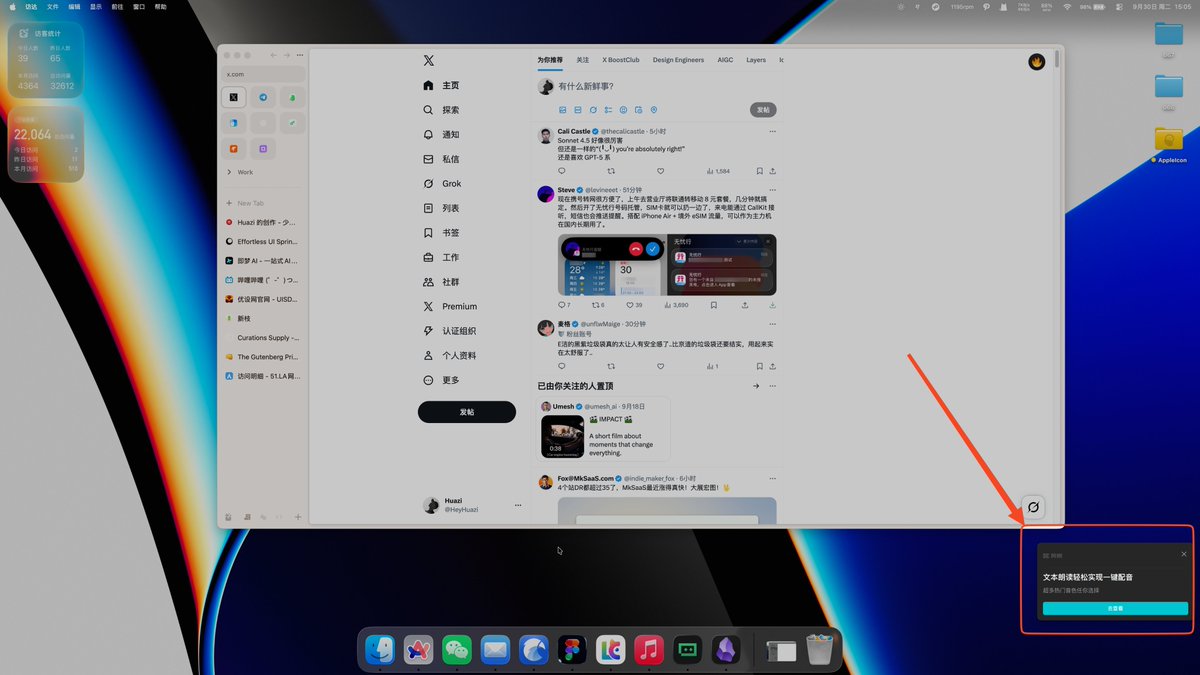Open the 个人资料 profile item
This screenshot has width=1200, height=675.
click(x=450, y=355)
